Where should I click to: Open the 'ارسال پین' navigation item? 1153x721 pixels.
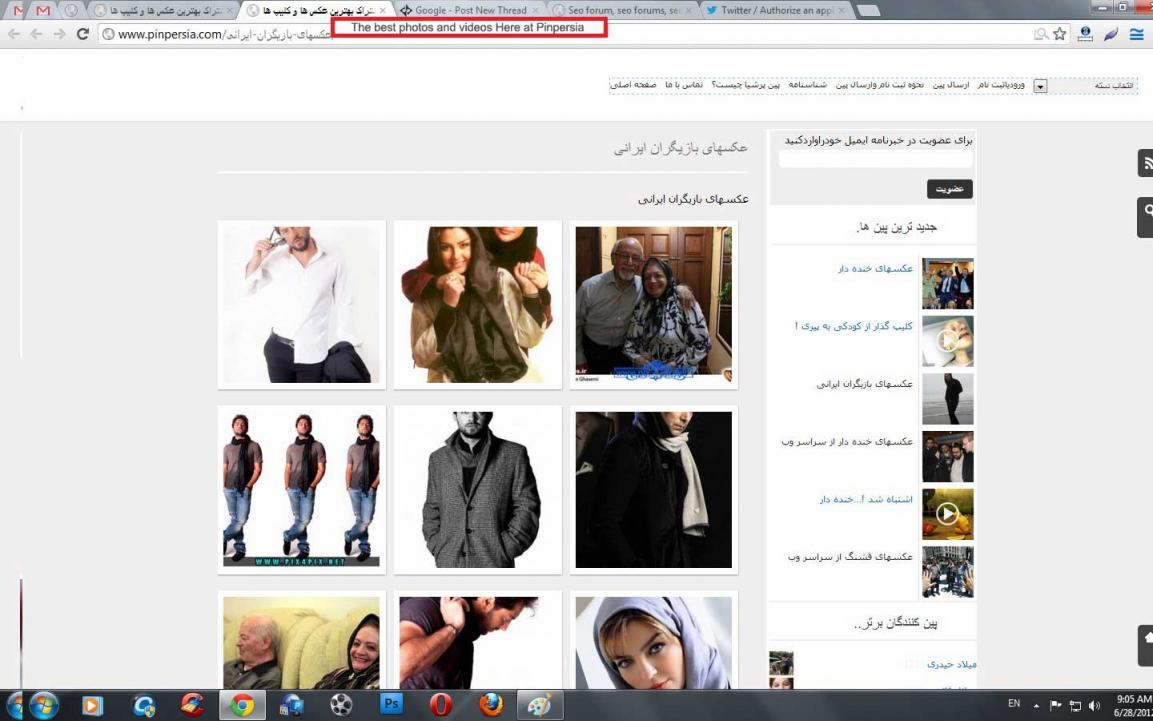951,85
